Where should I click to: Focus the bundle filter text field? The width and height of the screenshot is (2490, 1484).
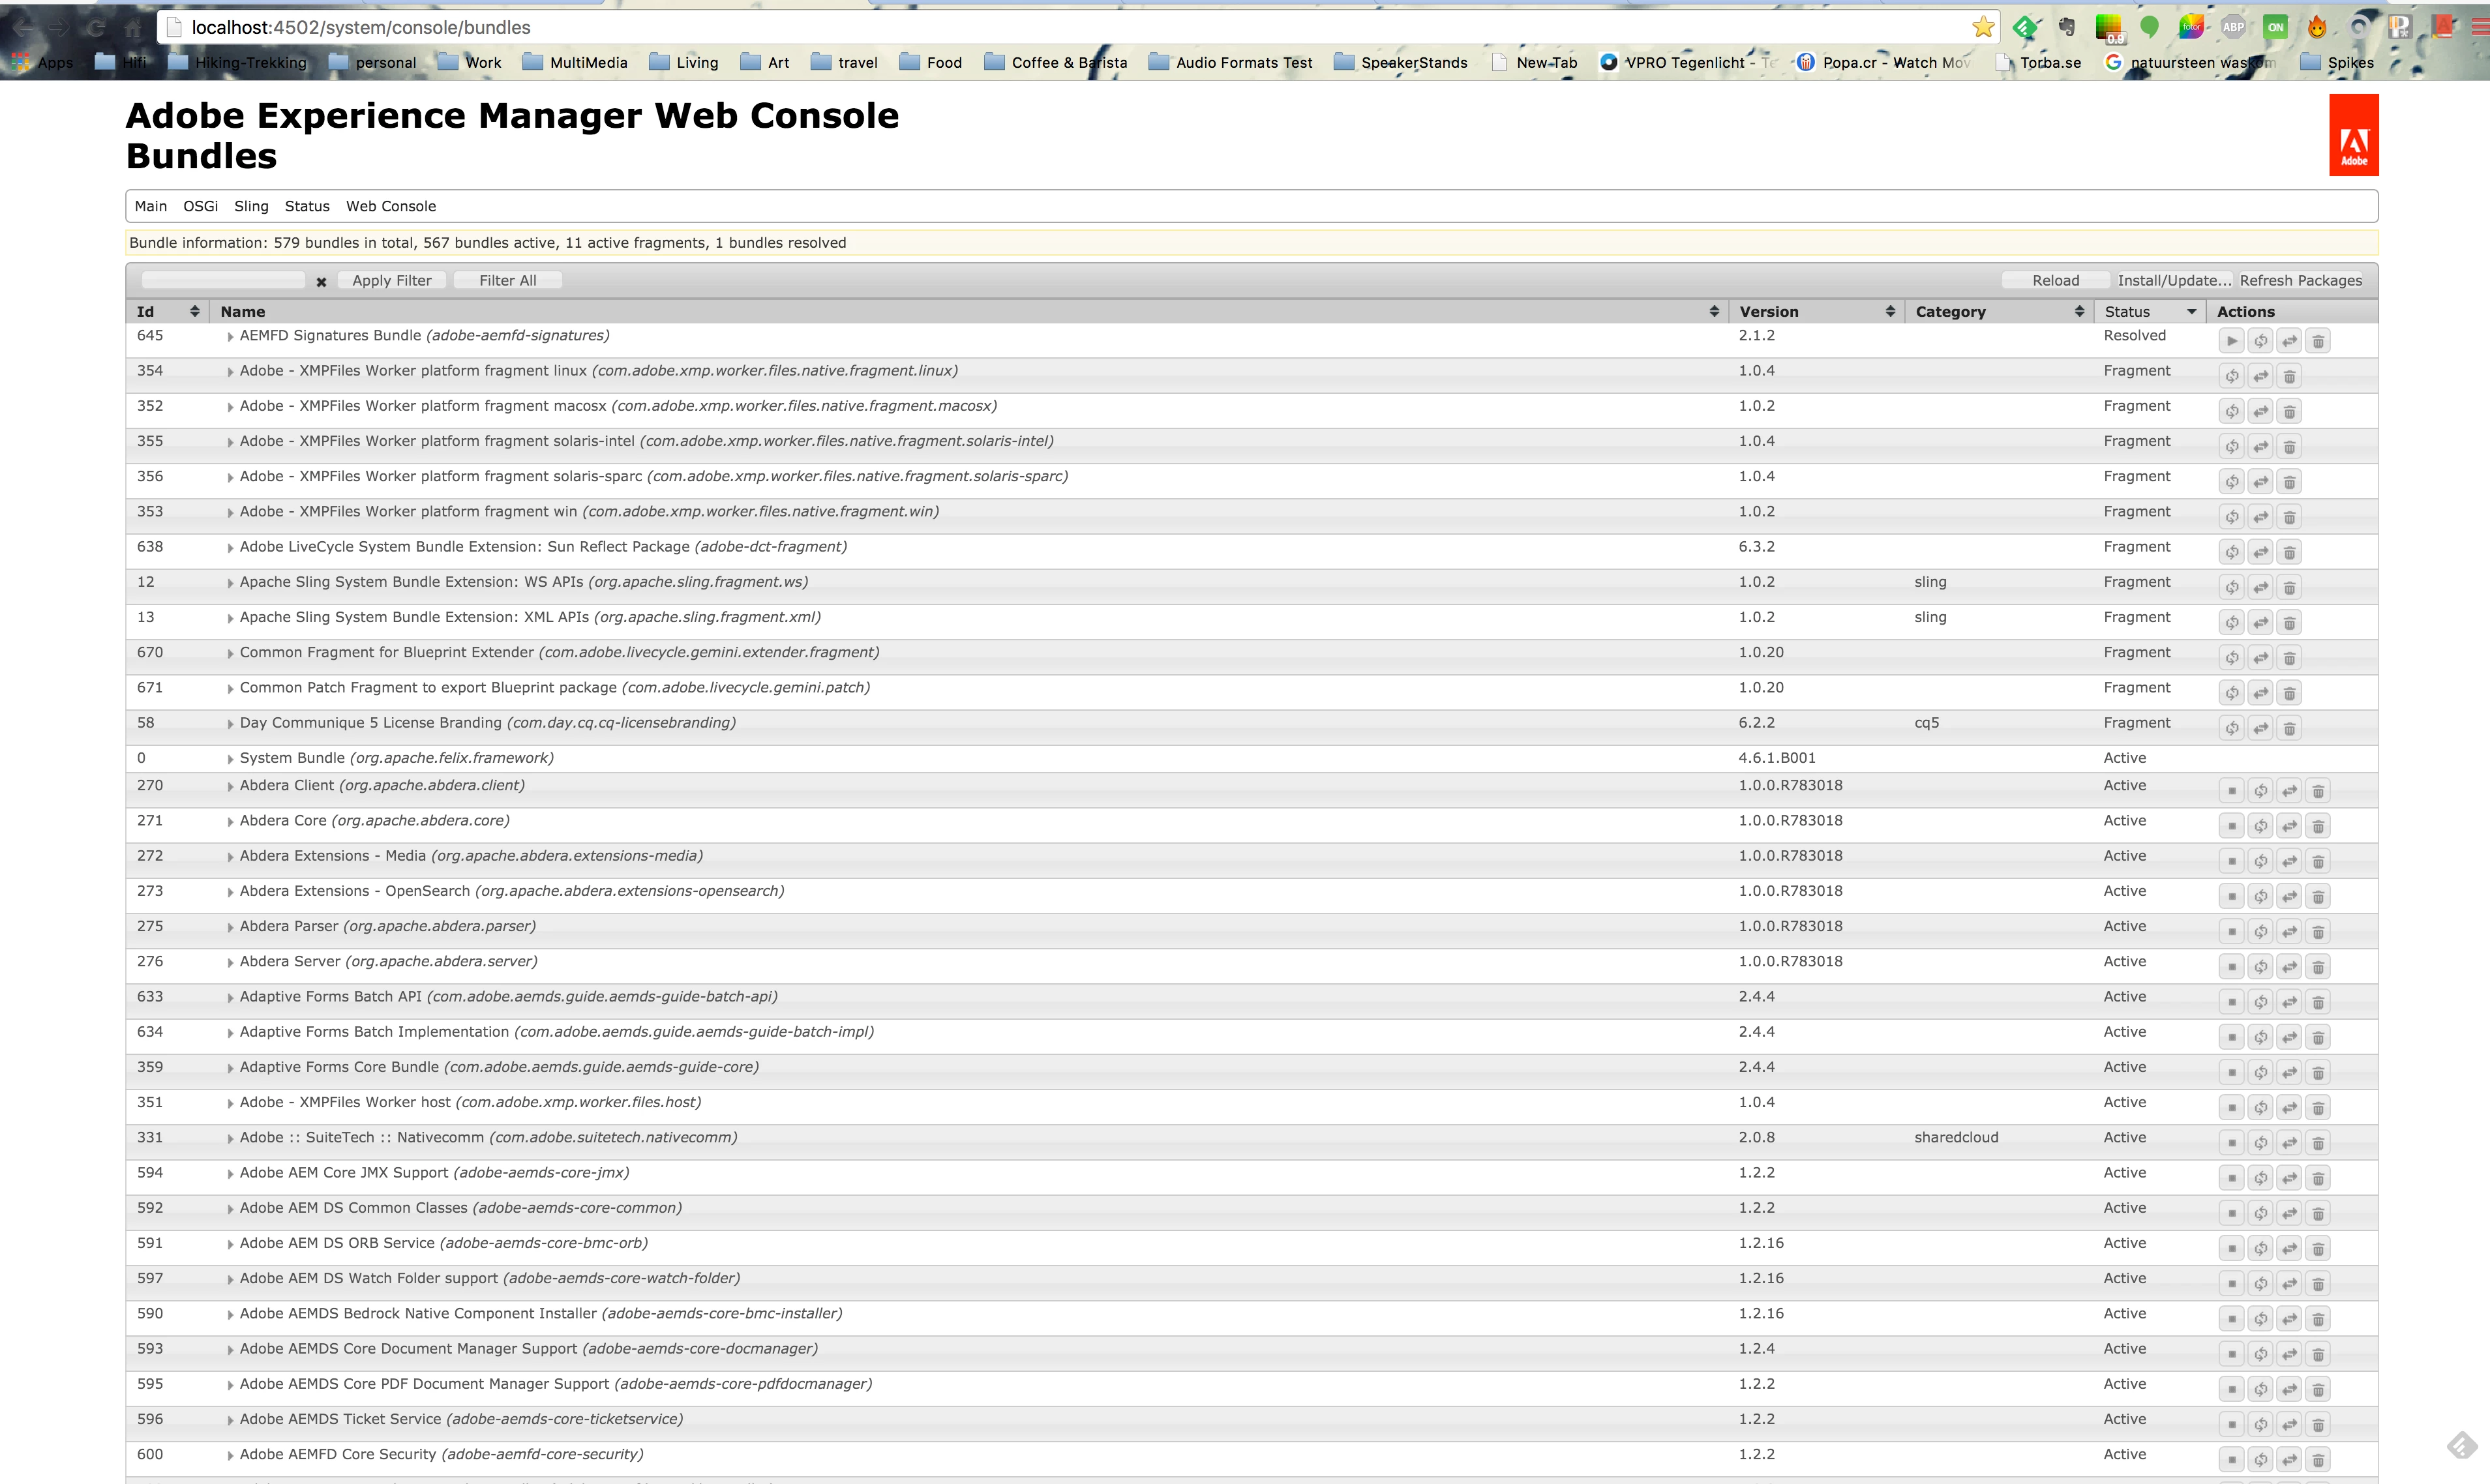pyautogui.click(x=223, y=281)
